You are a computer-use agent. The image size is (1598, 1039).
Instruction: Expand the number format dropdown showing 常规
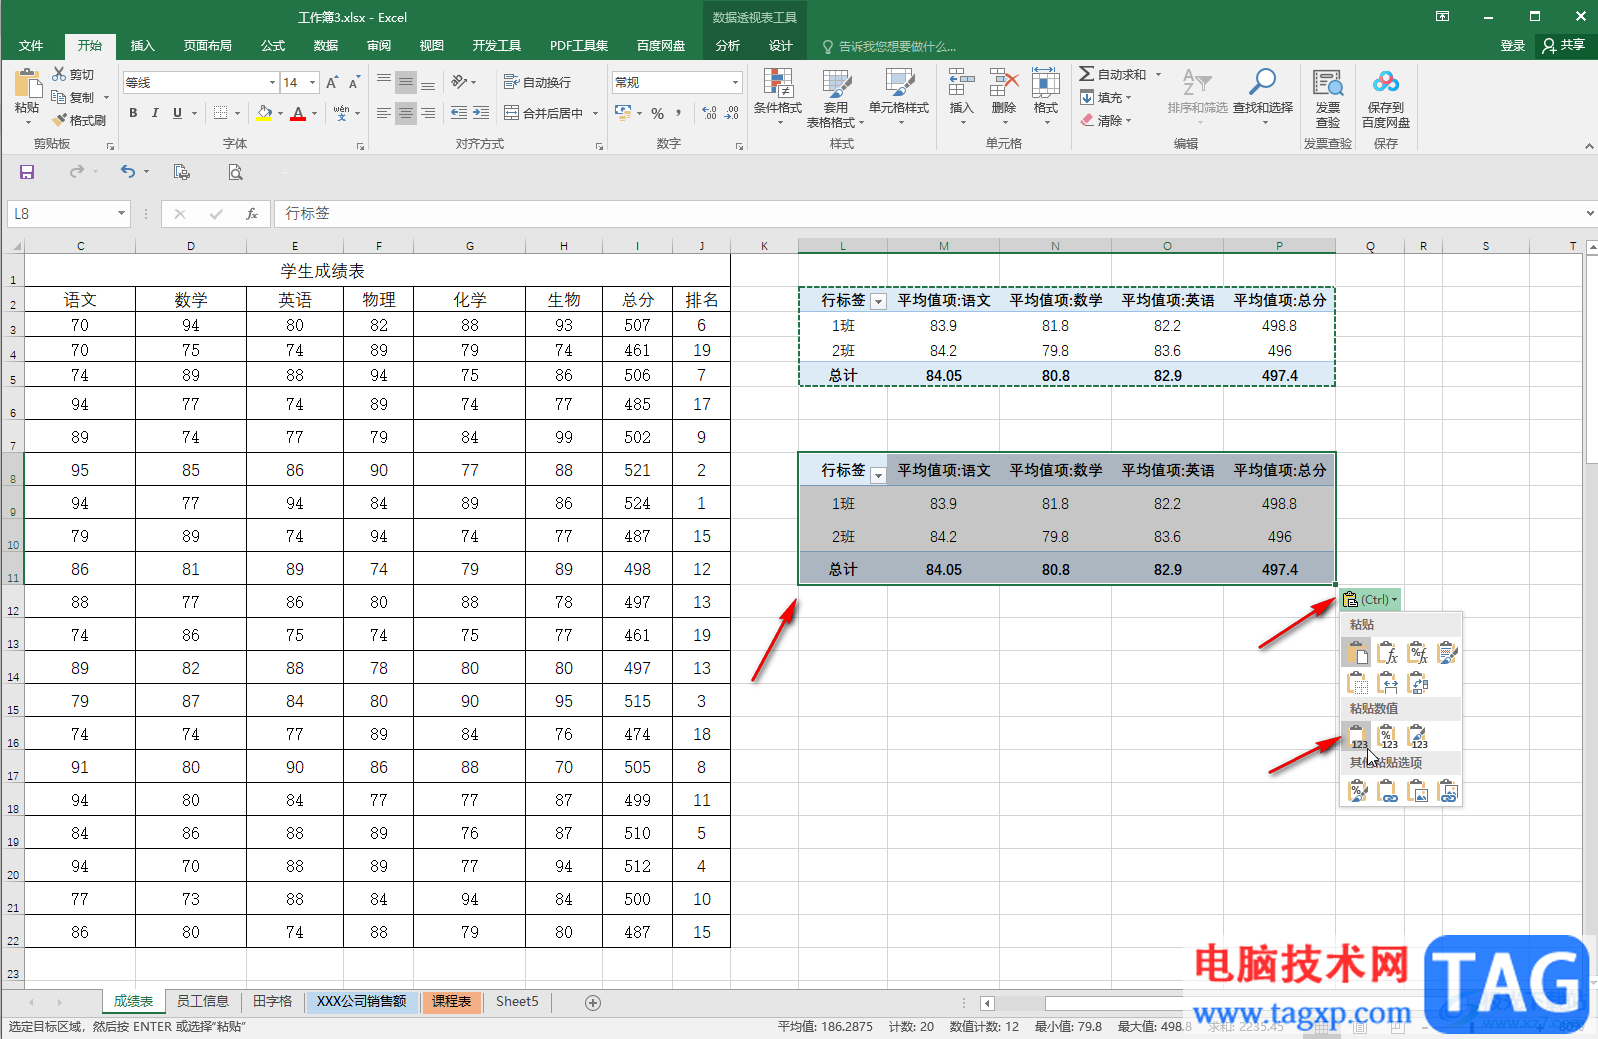coord(735,83)
